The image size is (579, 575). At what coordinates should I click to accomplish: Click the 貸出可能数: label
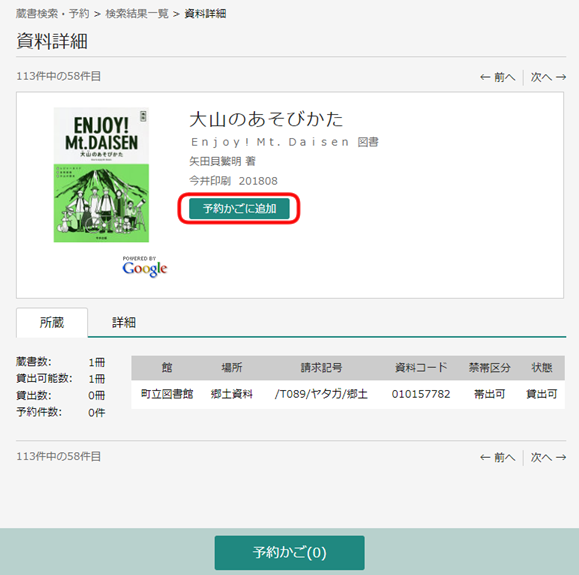44,379
